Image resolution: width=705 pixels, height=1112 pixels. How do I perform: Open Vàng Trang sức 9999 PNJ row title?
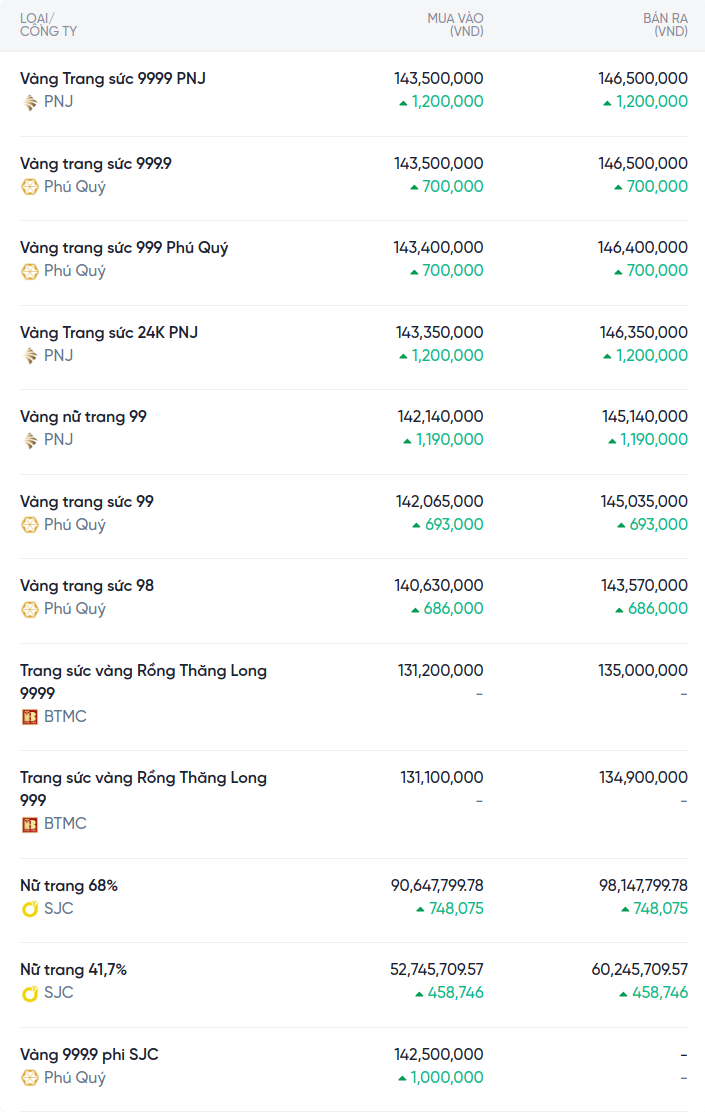113,78
